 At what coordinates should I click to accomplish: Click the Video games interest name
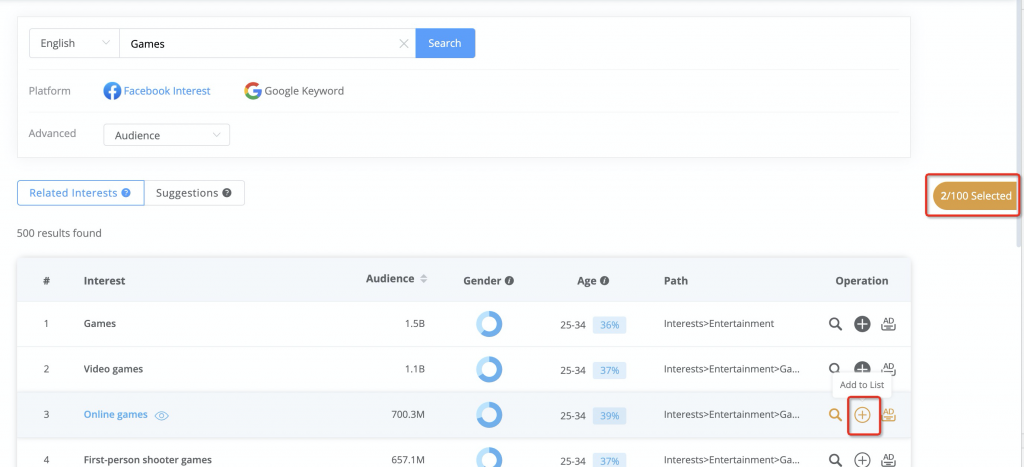pyautogui.click(x=113, y=369)
